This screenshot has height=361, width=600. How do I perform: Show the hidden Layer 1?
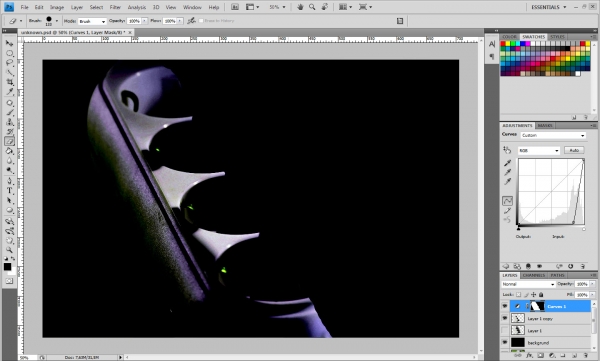coord(505,330)
